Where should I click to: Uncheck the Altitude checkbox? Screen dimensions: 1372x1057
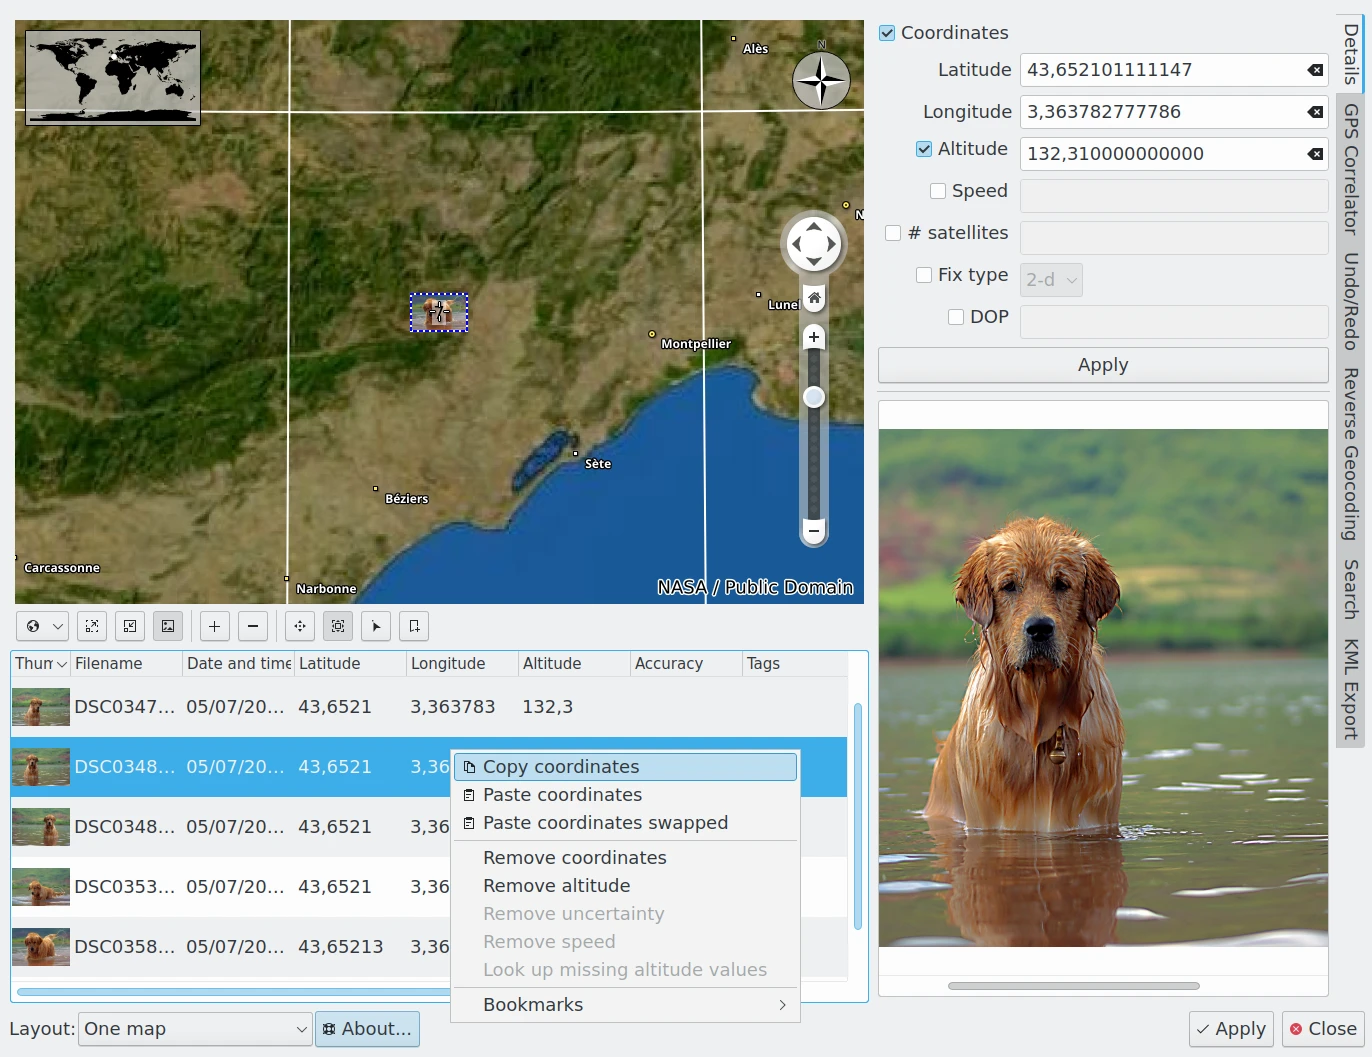point(924,149)
